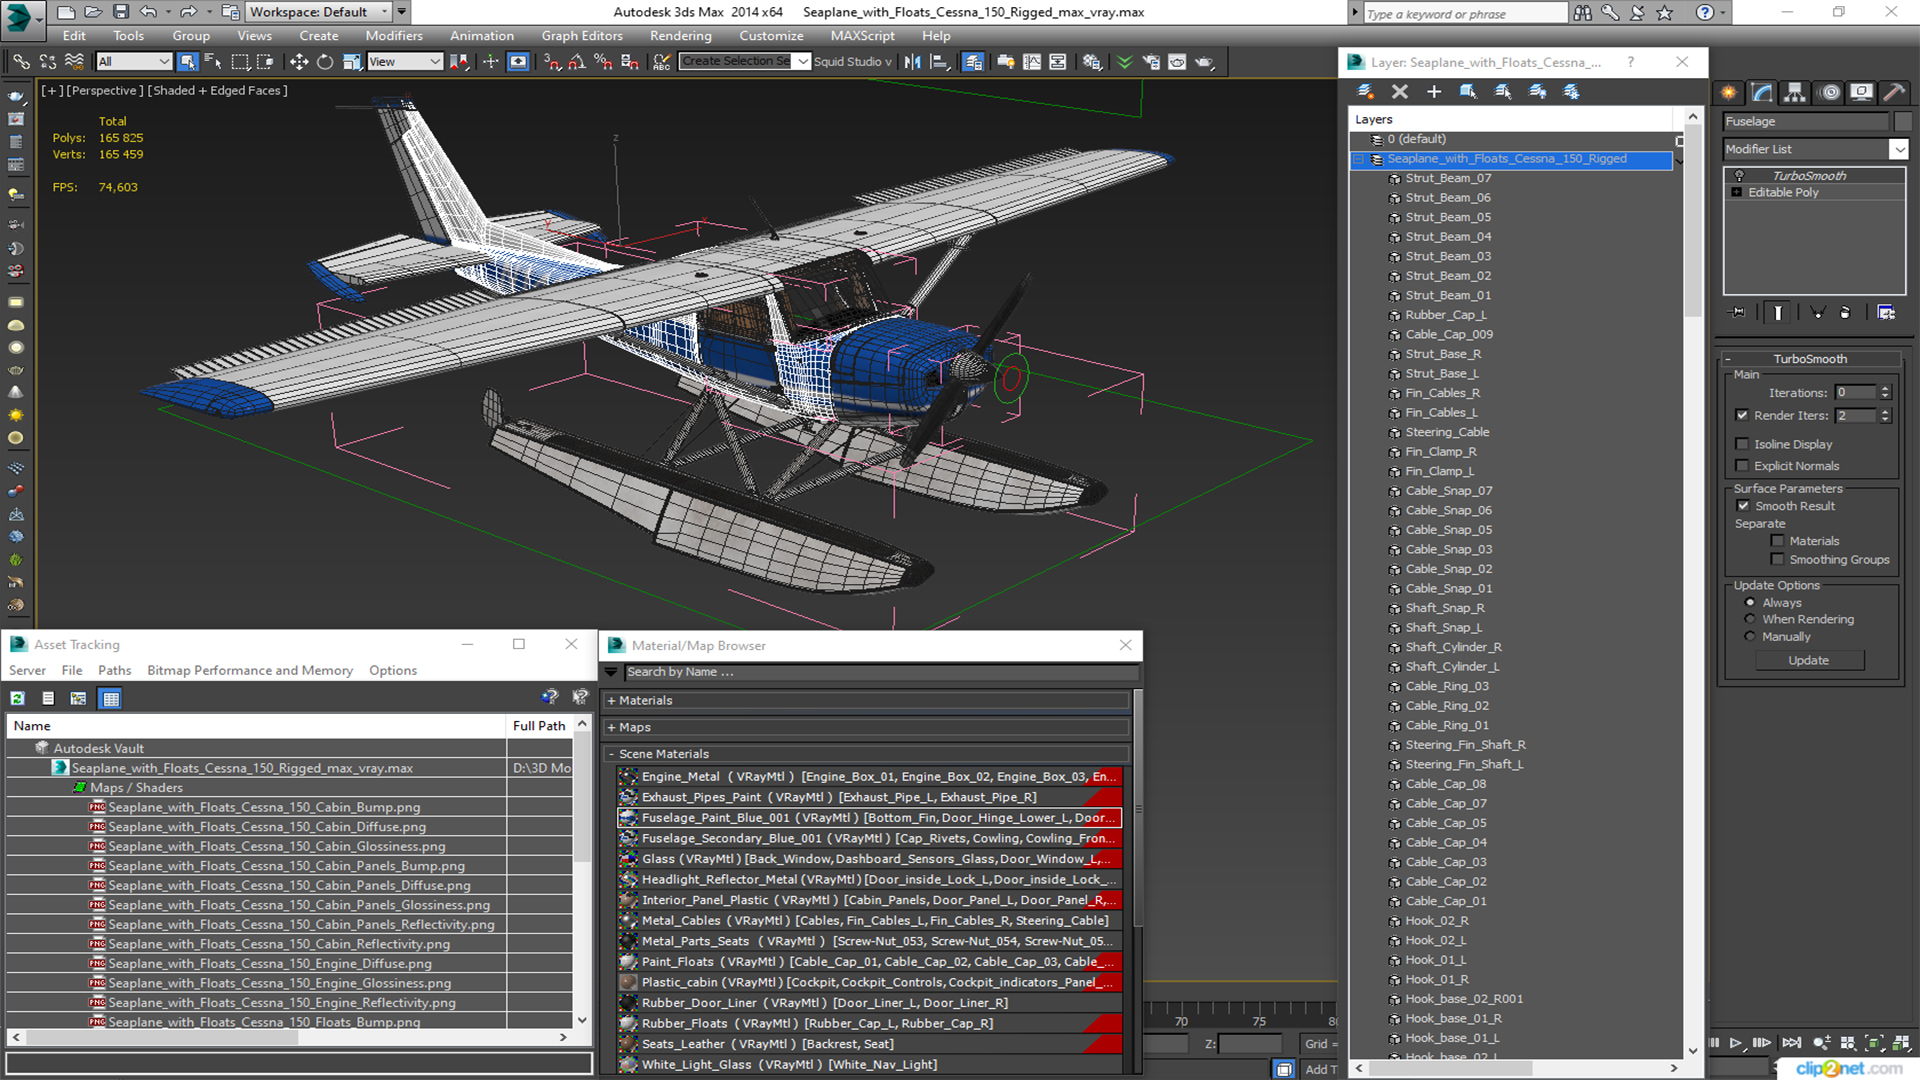Toggle the Render Iters checkbox

(1742, 415)
